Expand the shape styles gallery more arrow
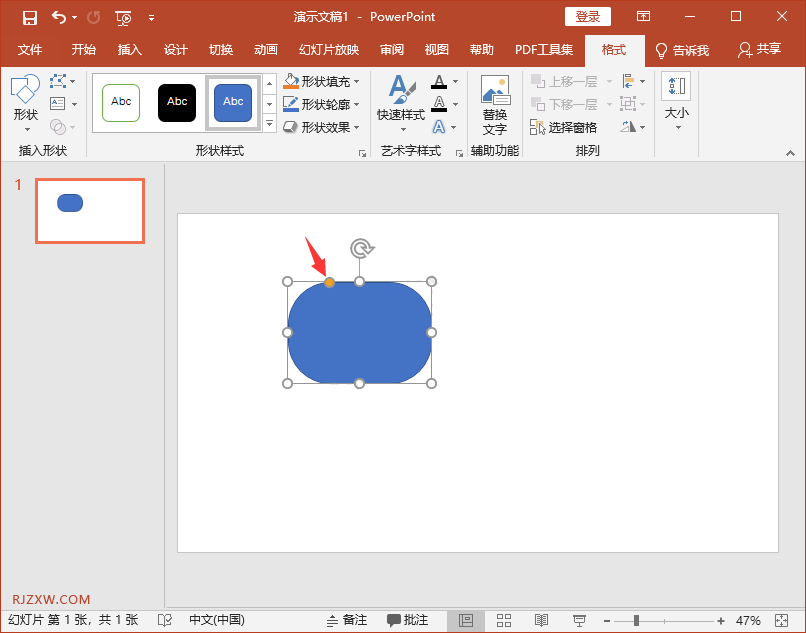 coord(269,124)
